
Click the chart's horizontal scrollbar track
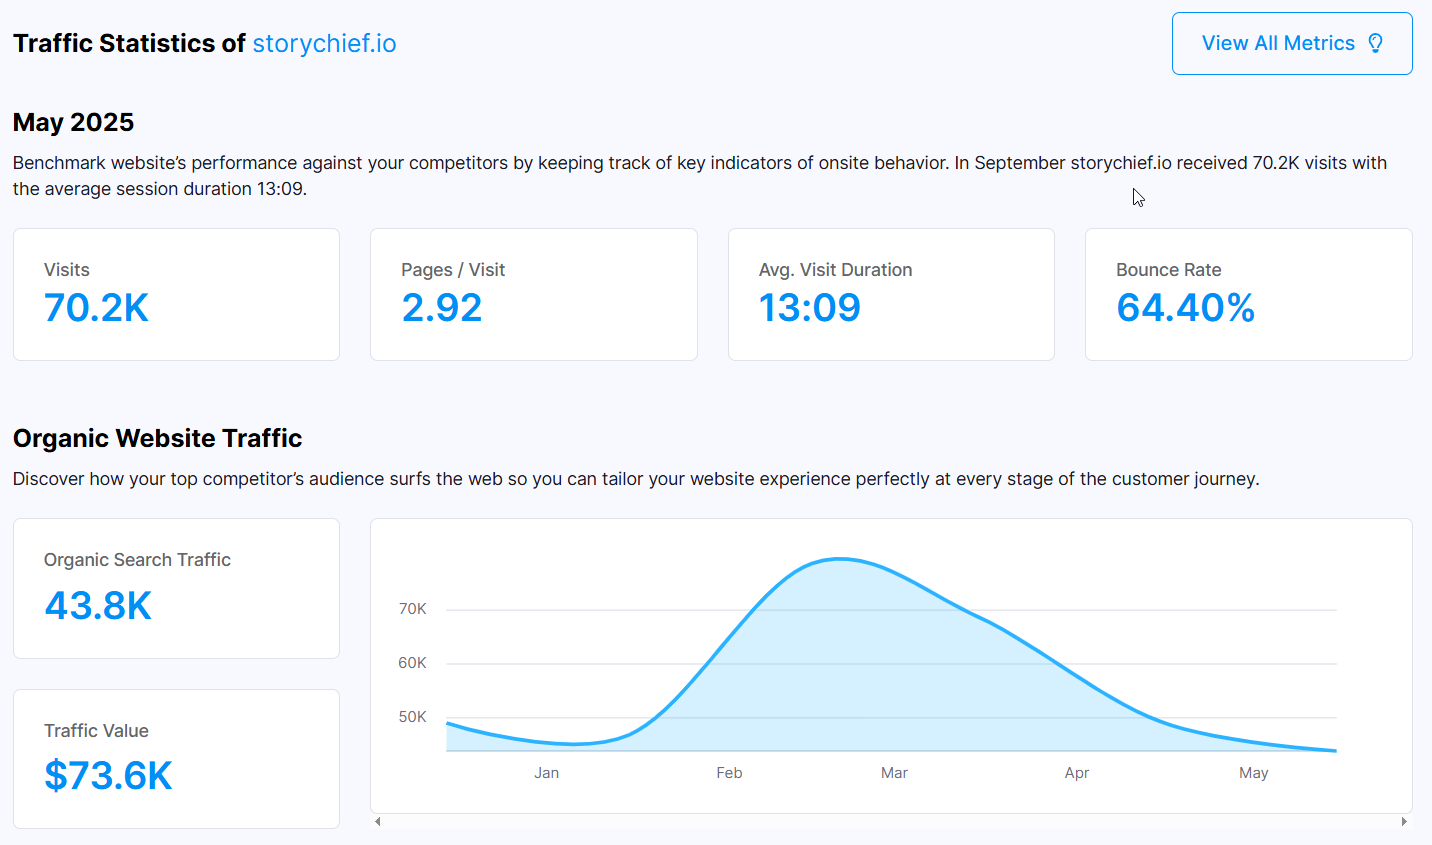click(x=891, y=822)
